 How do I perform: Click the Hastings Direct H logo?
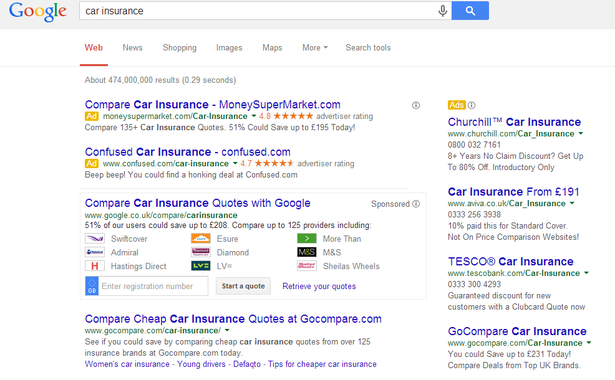point(95,266)
